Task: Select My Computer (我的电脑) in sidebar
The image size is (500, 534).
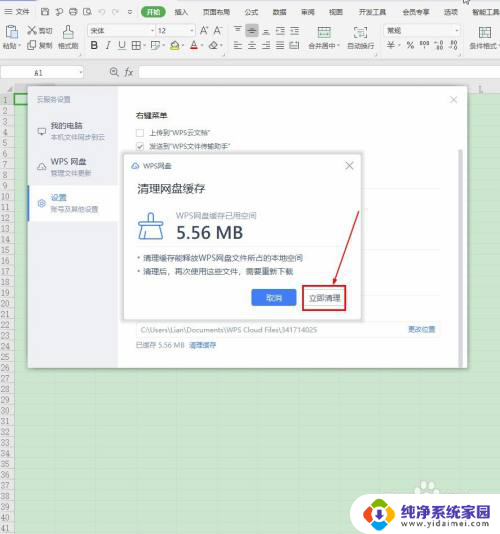Action: click(73, 131)
